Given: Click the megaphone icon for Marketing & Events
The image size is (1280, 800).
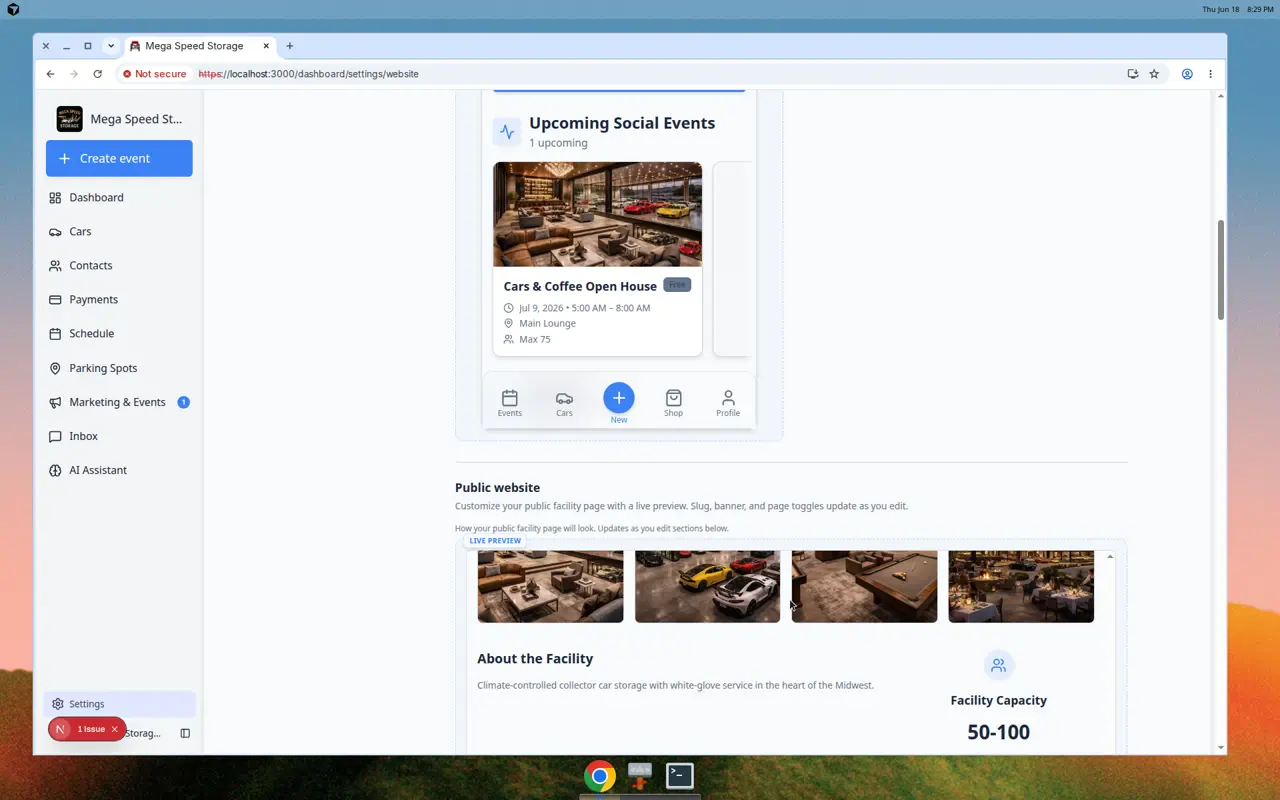Looking at the screenshot, I should 55,402.
